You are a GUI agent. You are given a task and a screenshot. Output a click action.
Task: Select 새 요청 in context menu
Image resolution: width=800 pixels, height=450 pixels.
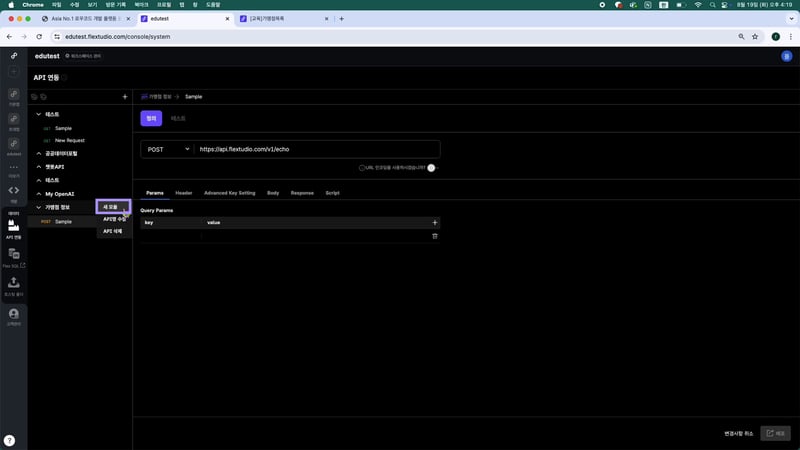click(x=112, y=206)
